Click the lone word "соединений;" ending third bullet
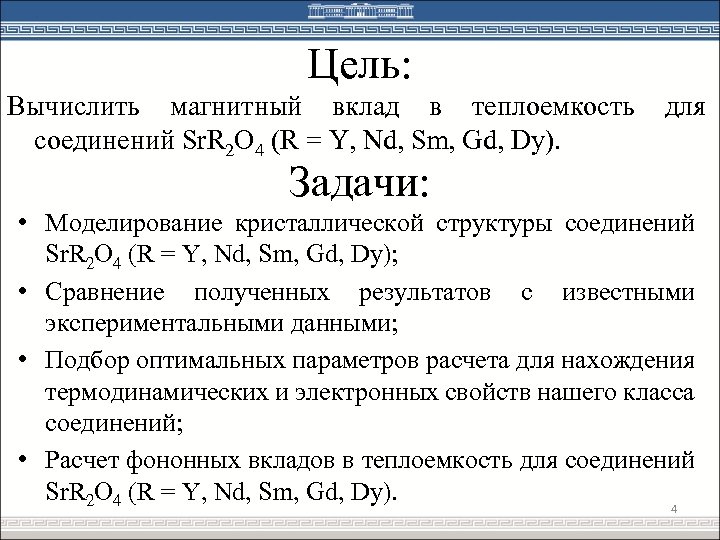This screenshot has height=540, width=720. pyautogui.click(x=114, y=423)
